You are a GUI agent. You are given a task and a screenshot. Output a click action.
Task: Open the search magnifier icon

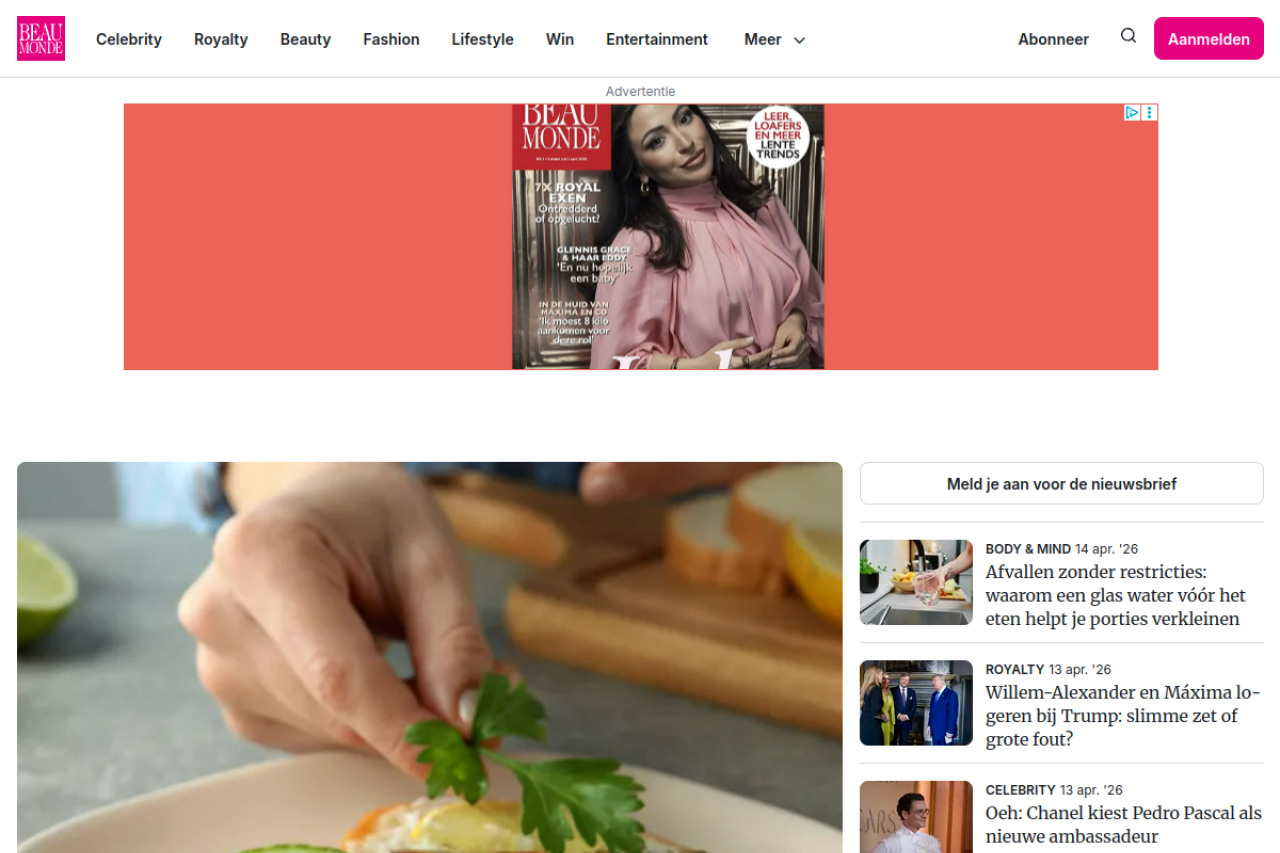pyautogui.click(x=1128, y=36)
